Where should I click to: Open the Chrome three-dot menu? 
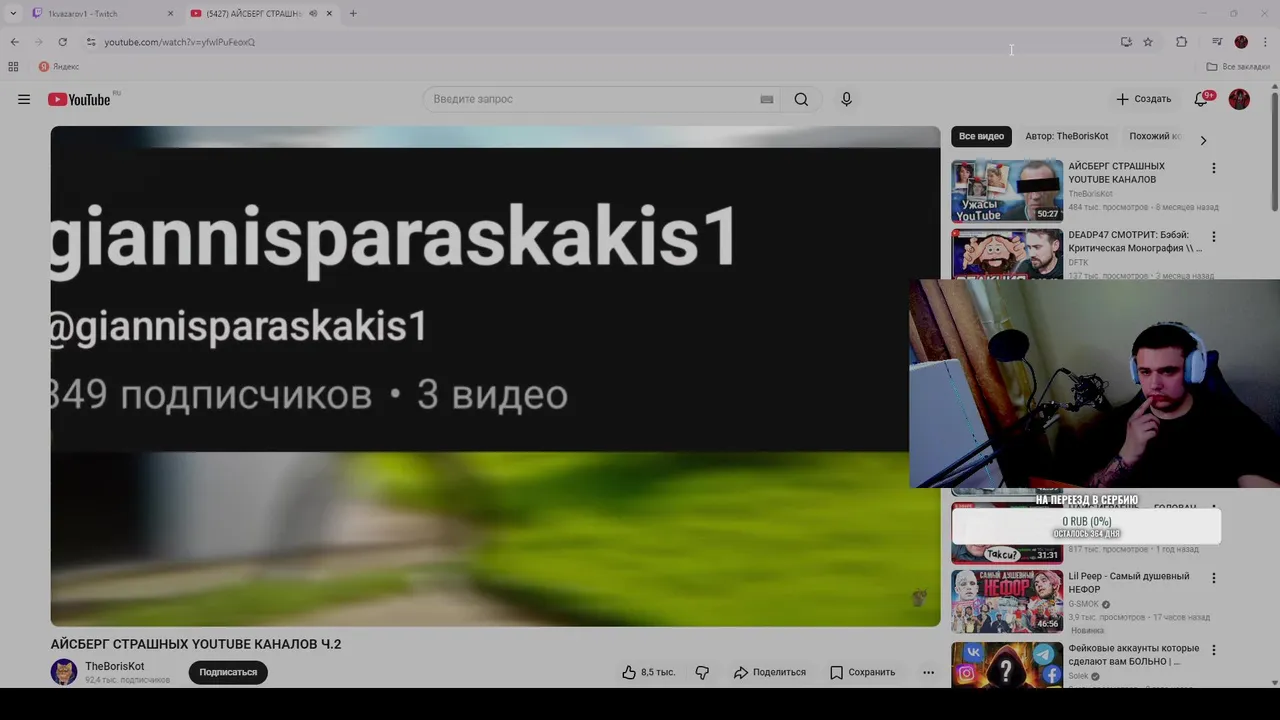(1265, 42)
